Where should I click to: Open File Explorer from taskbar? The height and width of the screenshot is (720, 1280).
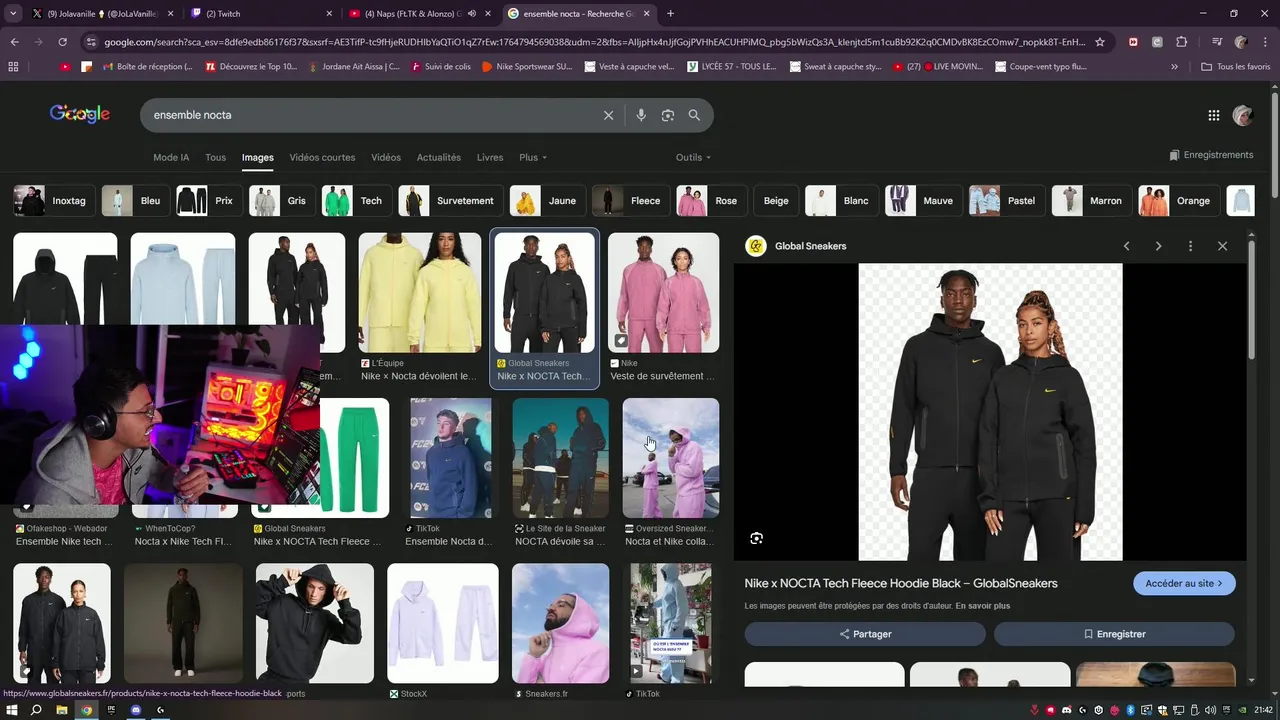[62, 710]
